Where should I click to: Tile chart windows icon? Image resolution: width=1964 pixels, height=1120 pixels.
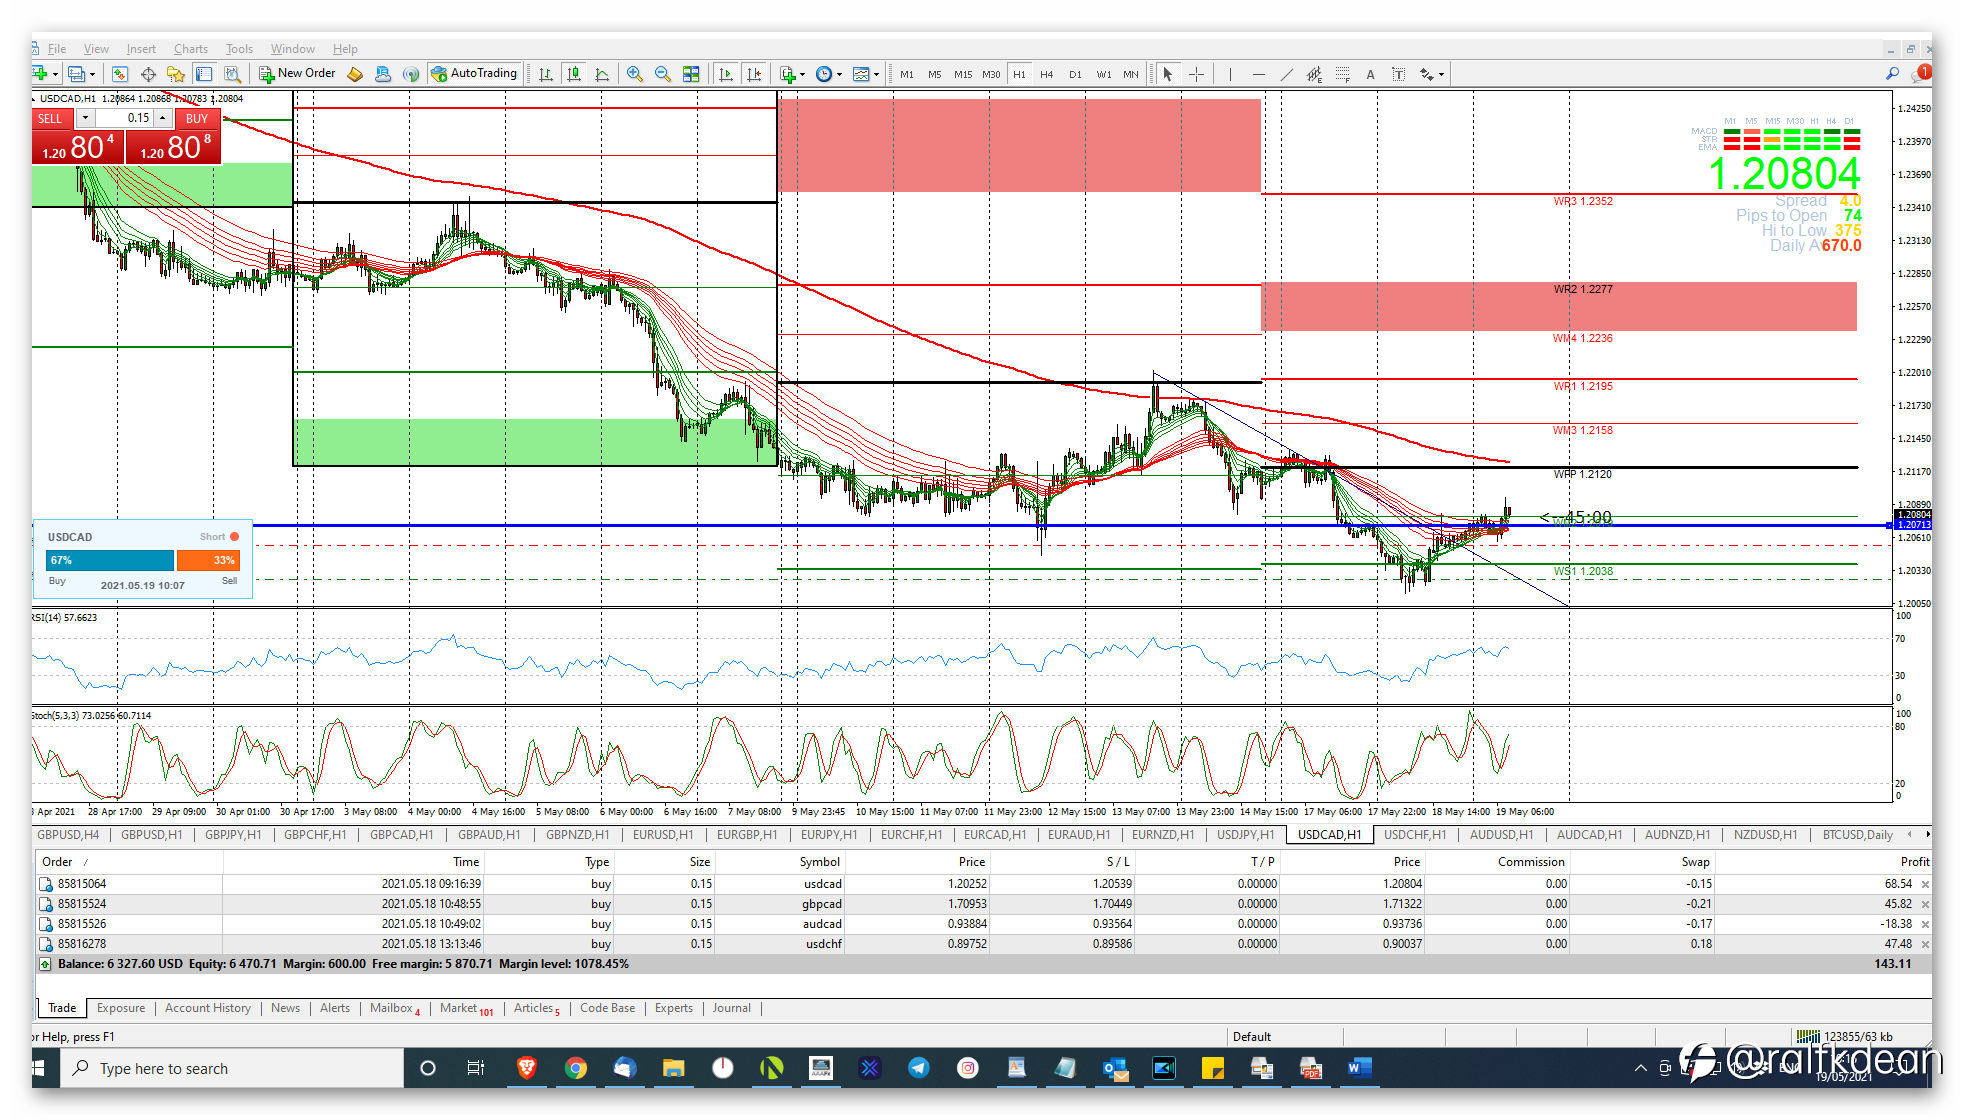coord(691,74)
